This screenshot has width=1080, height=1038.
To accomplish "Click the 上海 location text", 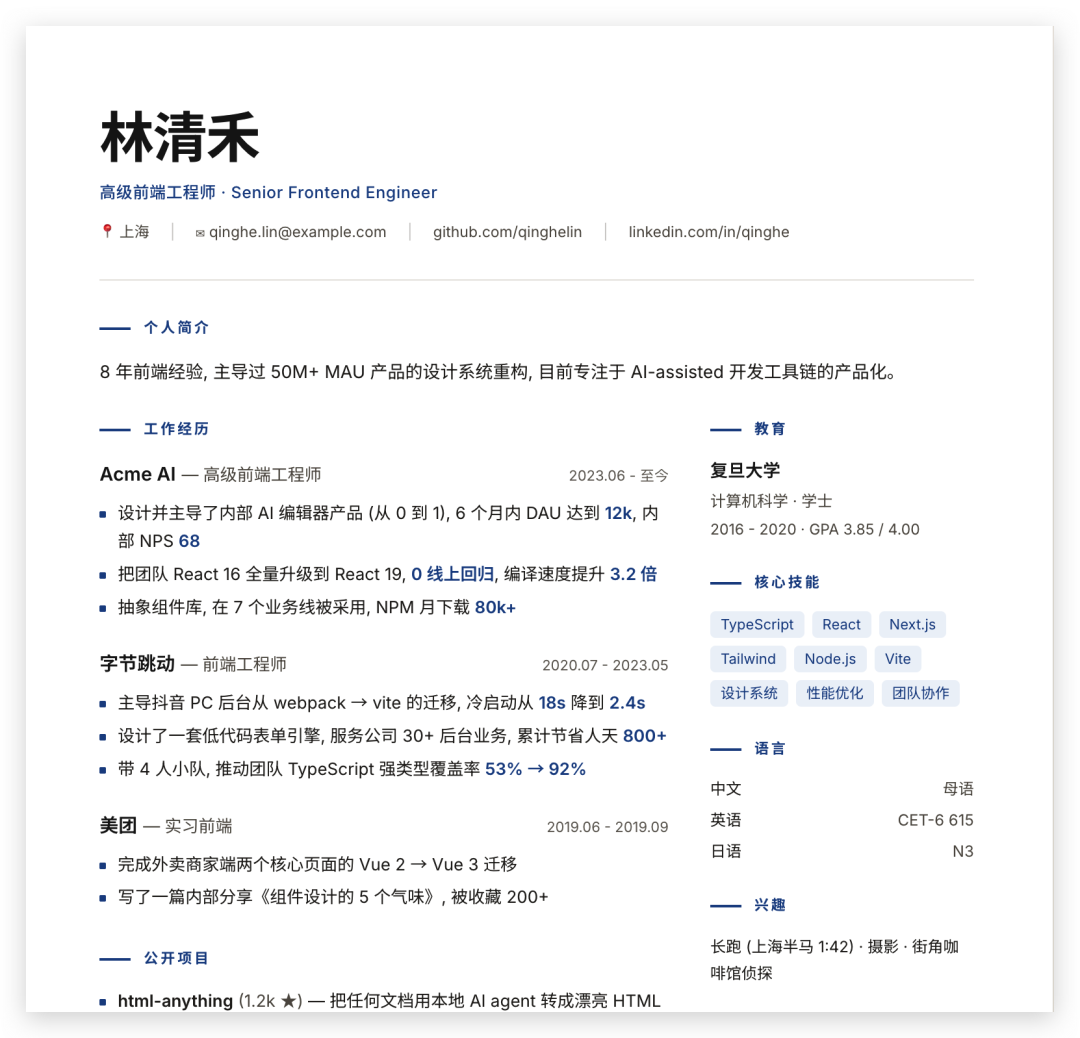I will point(134,232).
